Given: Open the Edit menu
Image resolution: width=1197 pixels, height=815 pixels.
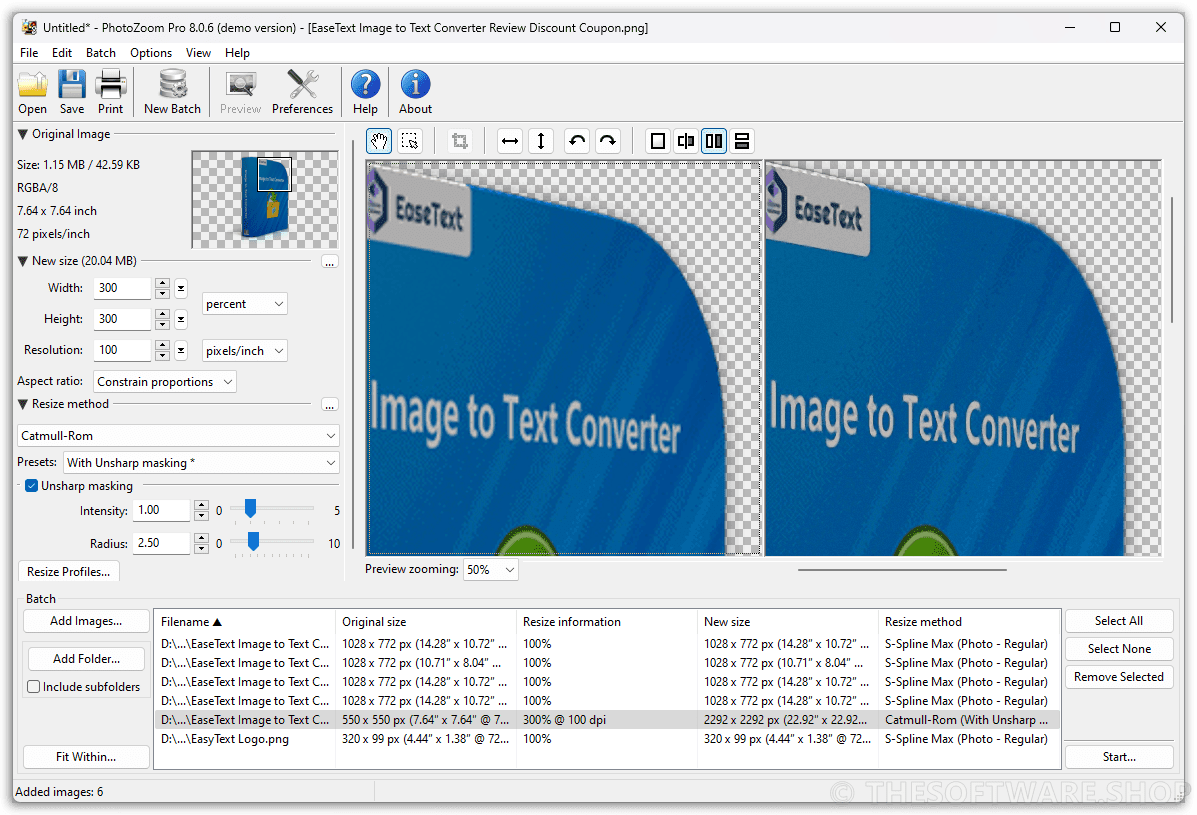Looking at the screenshot, I should pos(62,53).
